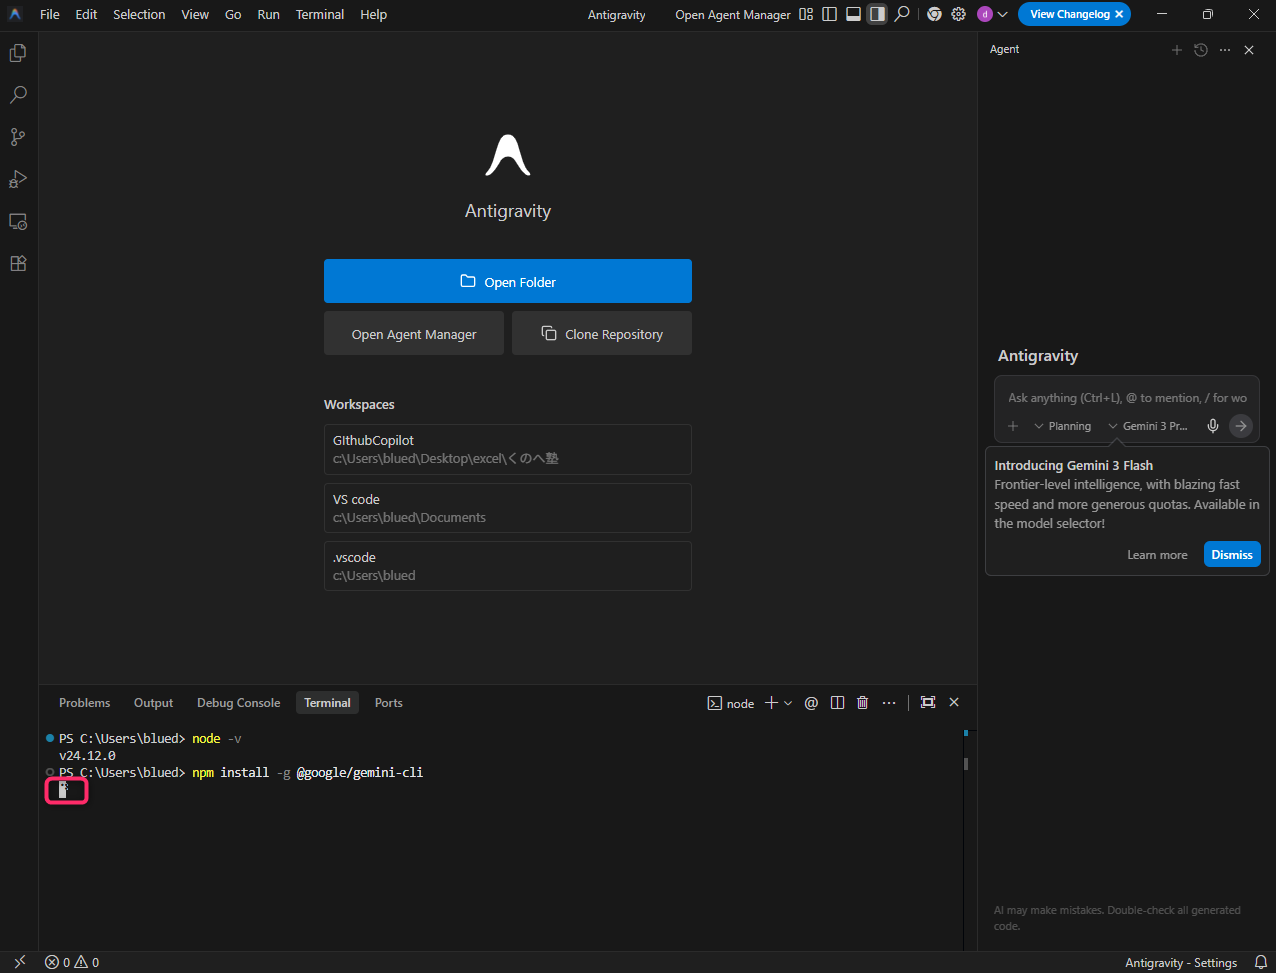1276x973 pixels.
Task: Open the Search view in activity bar
Action: 18,95
